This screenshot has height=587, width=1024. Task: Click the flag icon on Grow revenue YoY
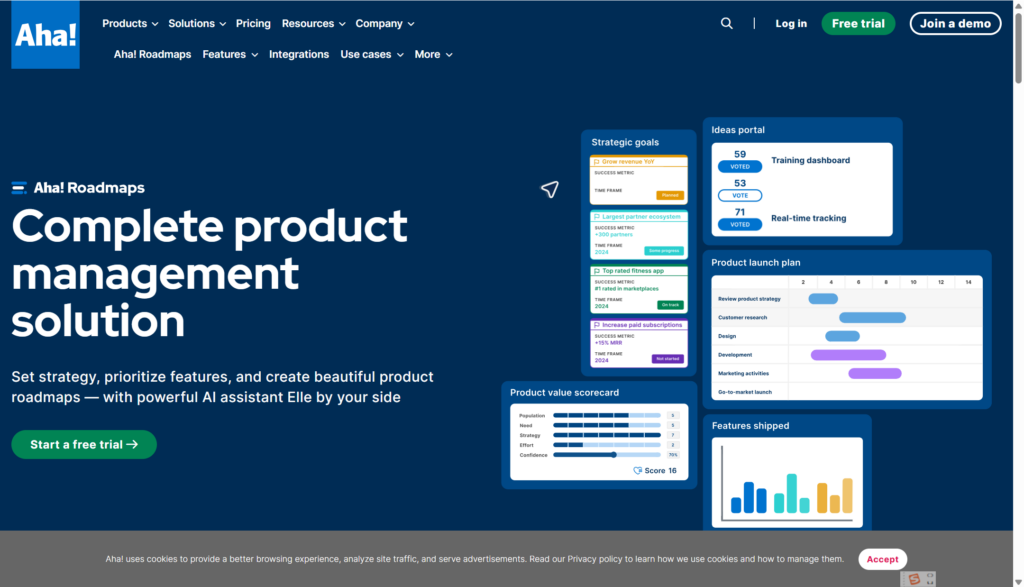point(596,161)
